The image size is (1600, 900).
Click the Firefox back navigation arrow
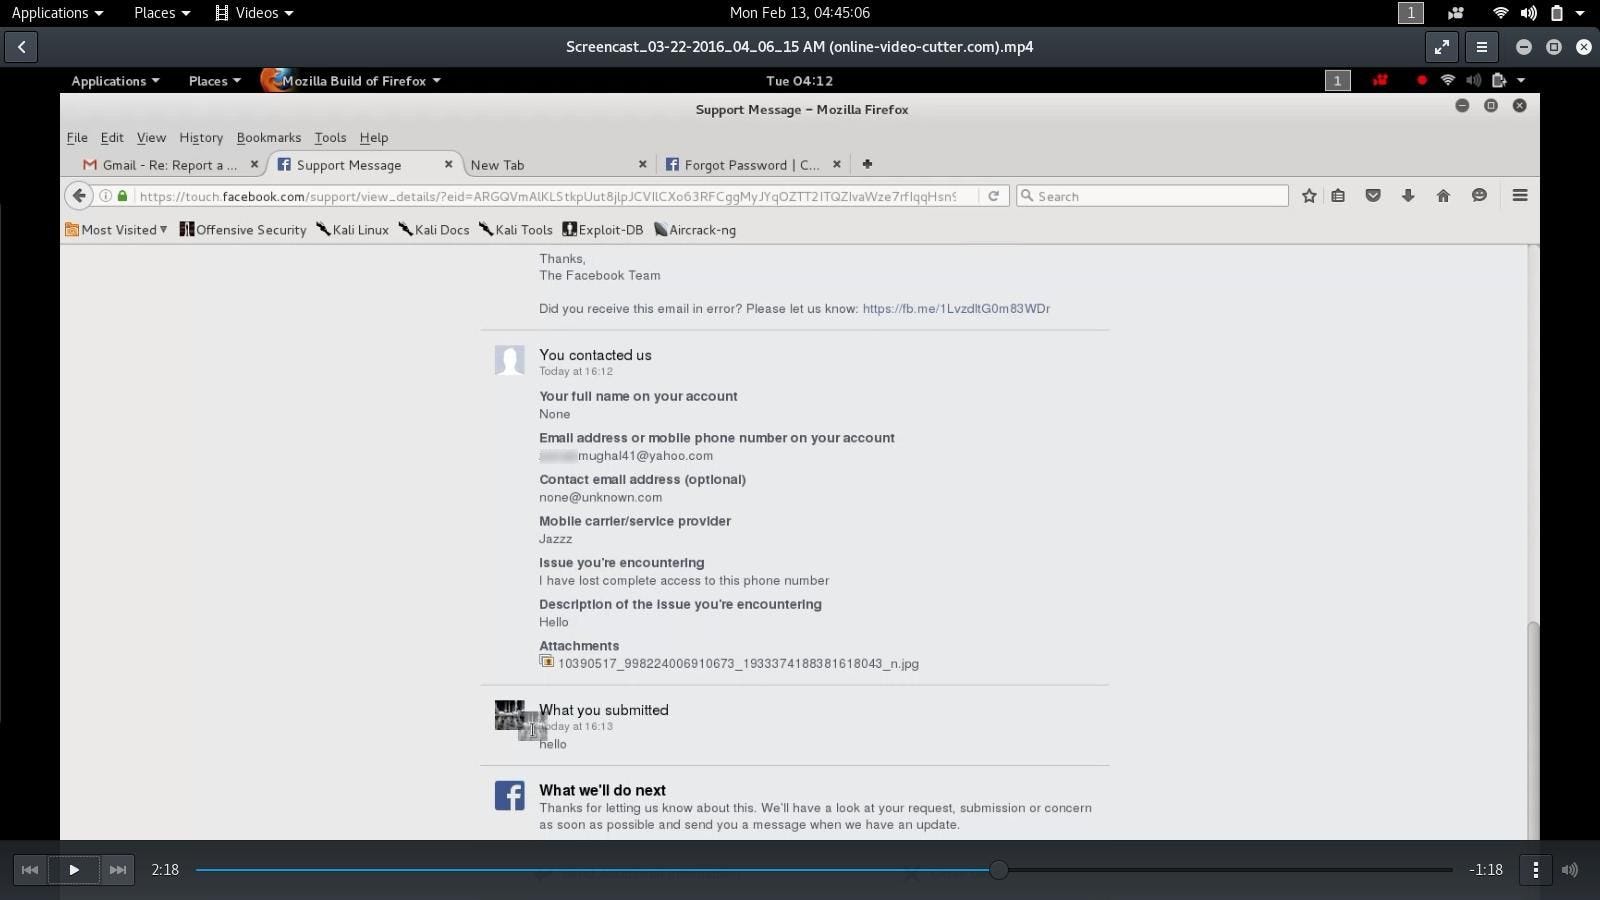[79, 196]
